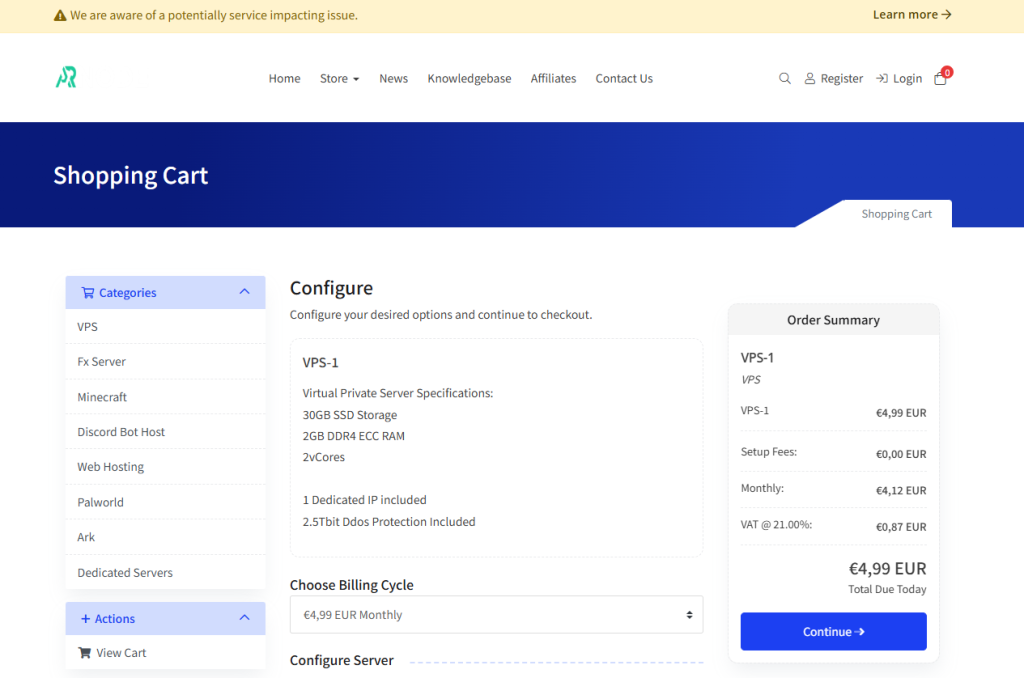The width and height of the screenshot is (1024, 678).
Task: Click the View Cart icon in Actions
Action: (84, 653)
